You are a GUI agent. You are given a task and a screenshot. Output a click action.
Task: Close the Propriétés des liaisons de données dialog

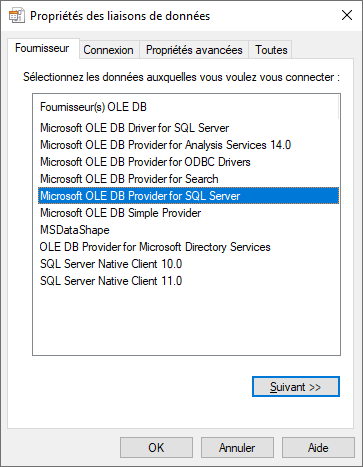point(347,15)
